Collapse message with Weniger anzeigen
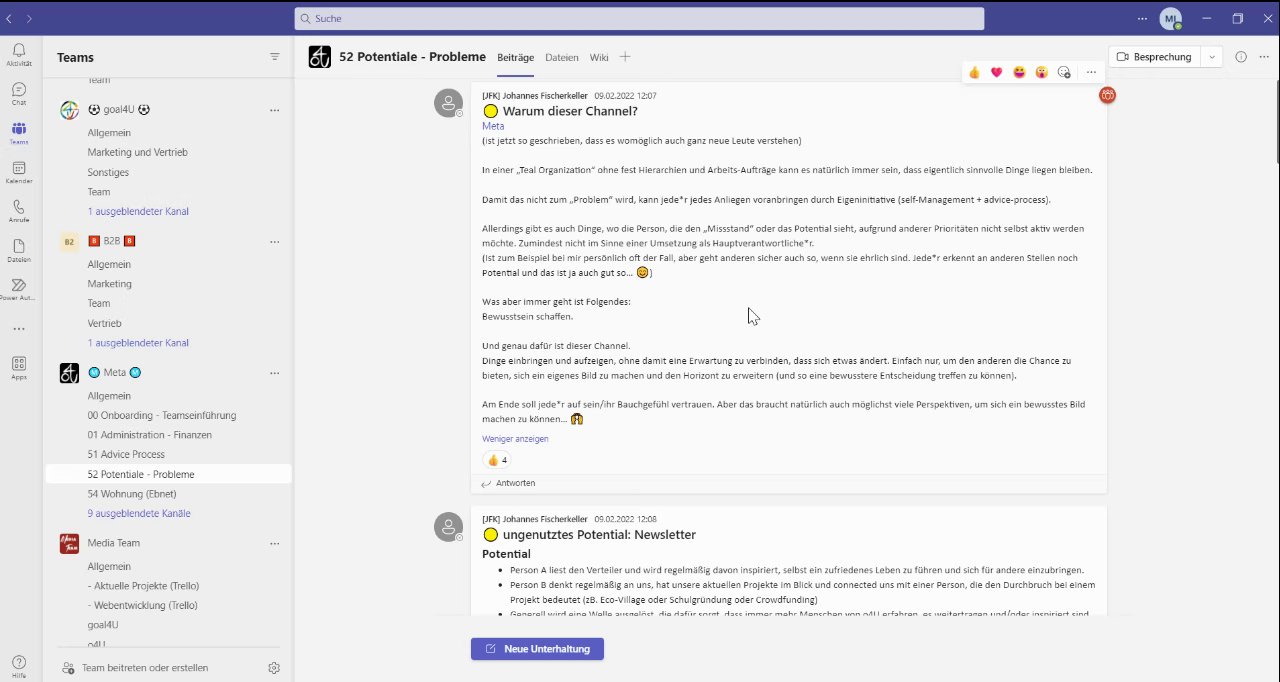The width and height of the screenshot is (1280, 682). tap(515, 439)
